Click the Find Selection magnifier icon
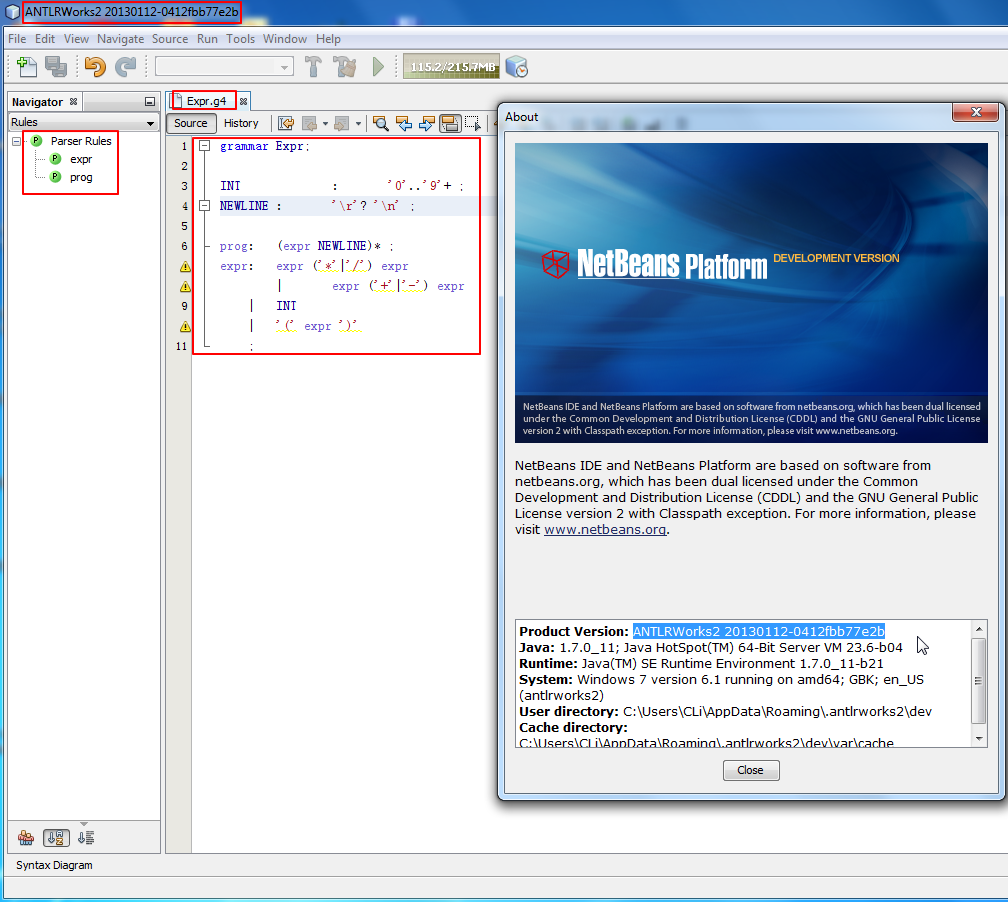The height and width of the screenshot is (902, 1008). 381,123
